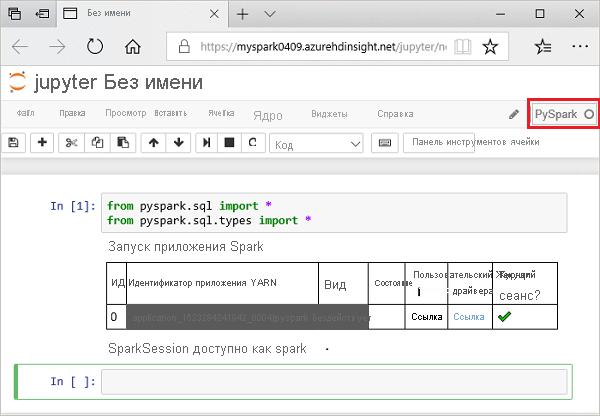Open the browser home page
This screenshot has width=600, height=416.
click(132, 47)
